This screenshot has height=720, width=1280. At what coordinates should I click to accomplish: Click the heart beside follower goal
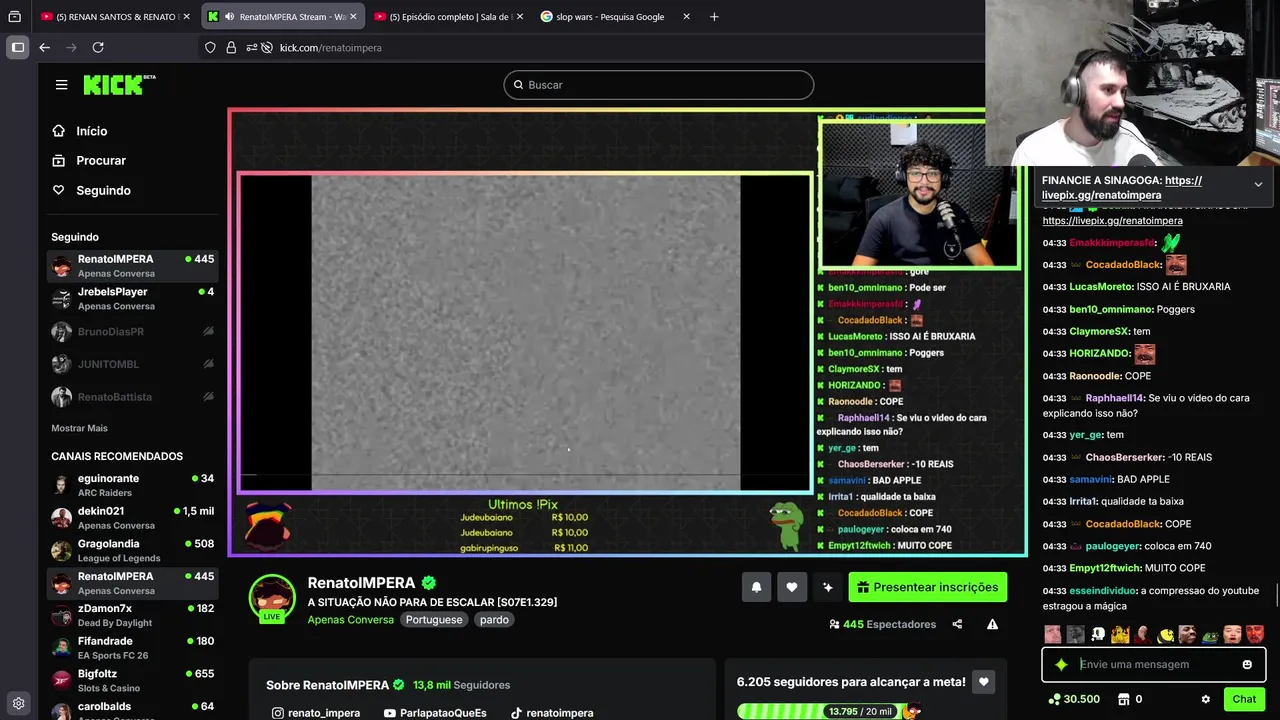coord(983,682)
